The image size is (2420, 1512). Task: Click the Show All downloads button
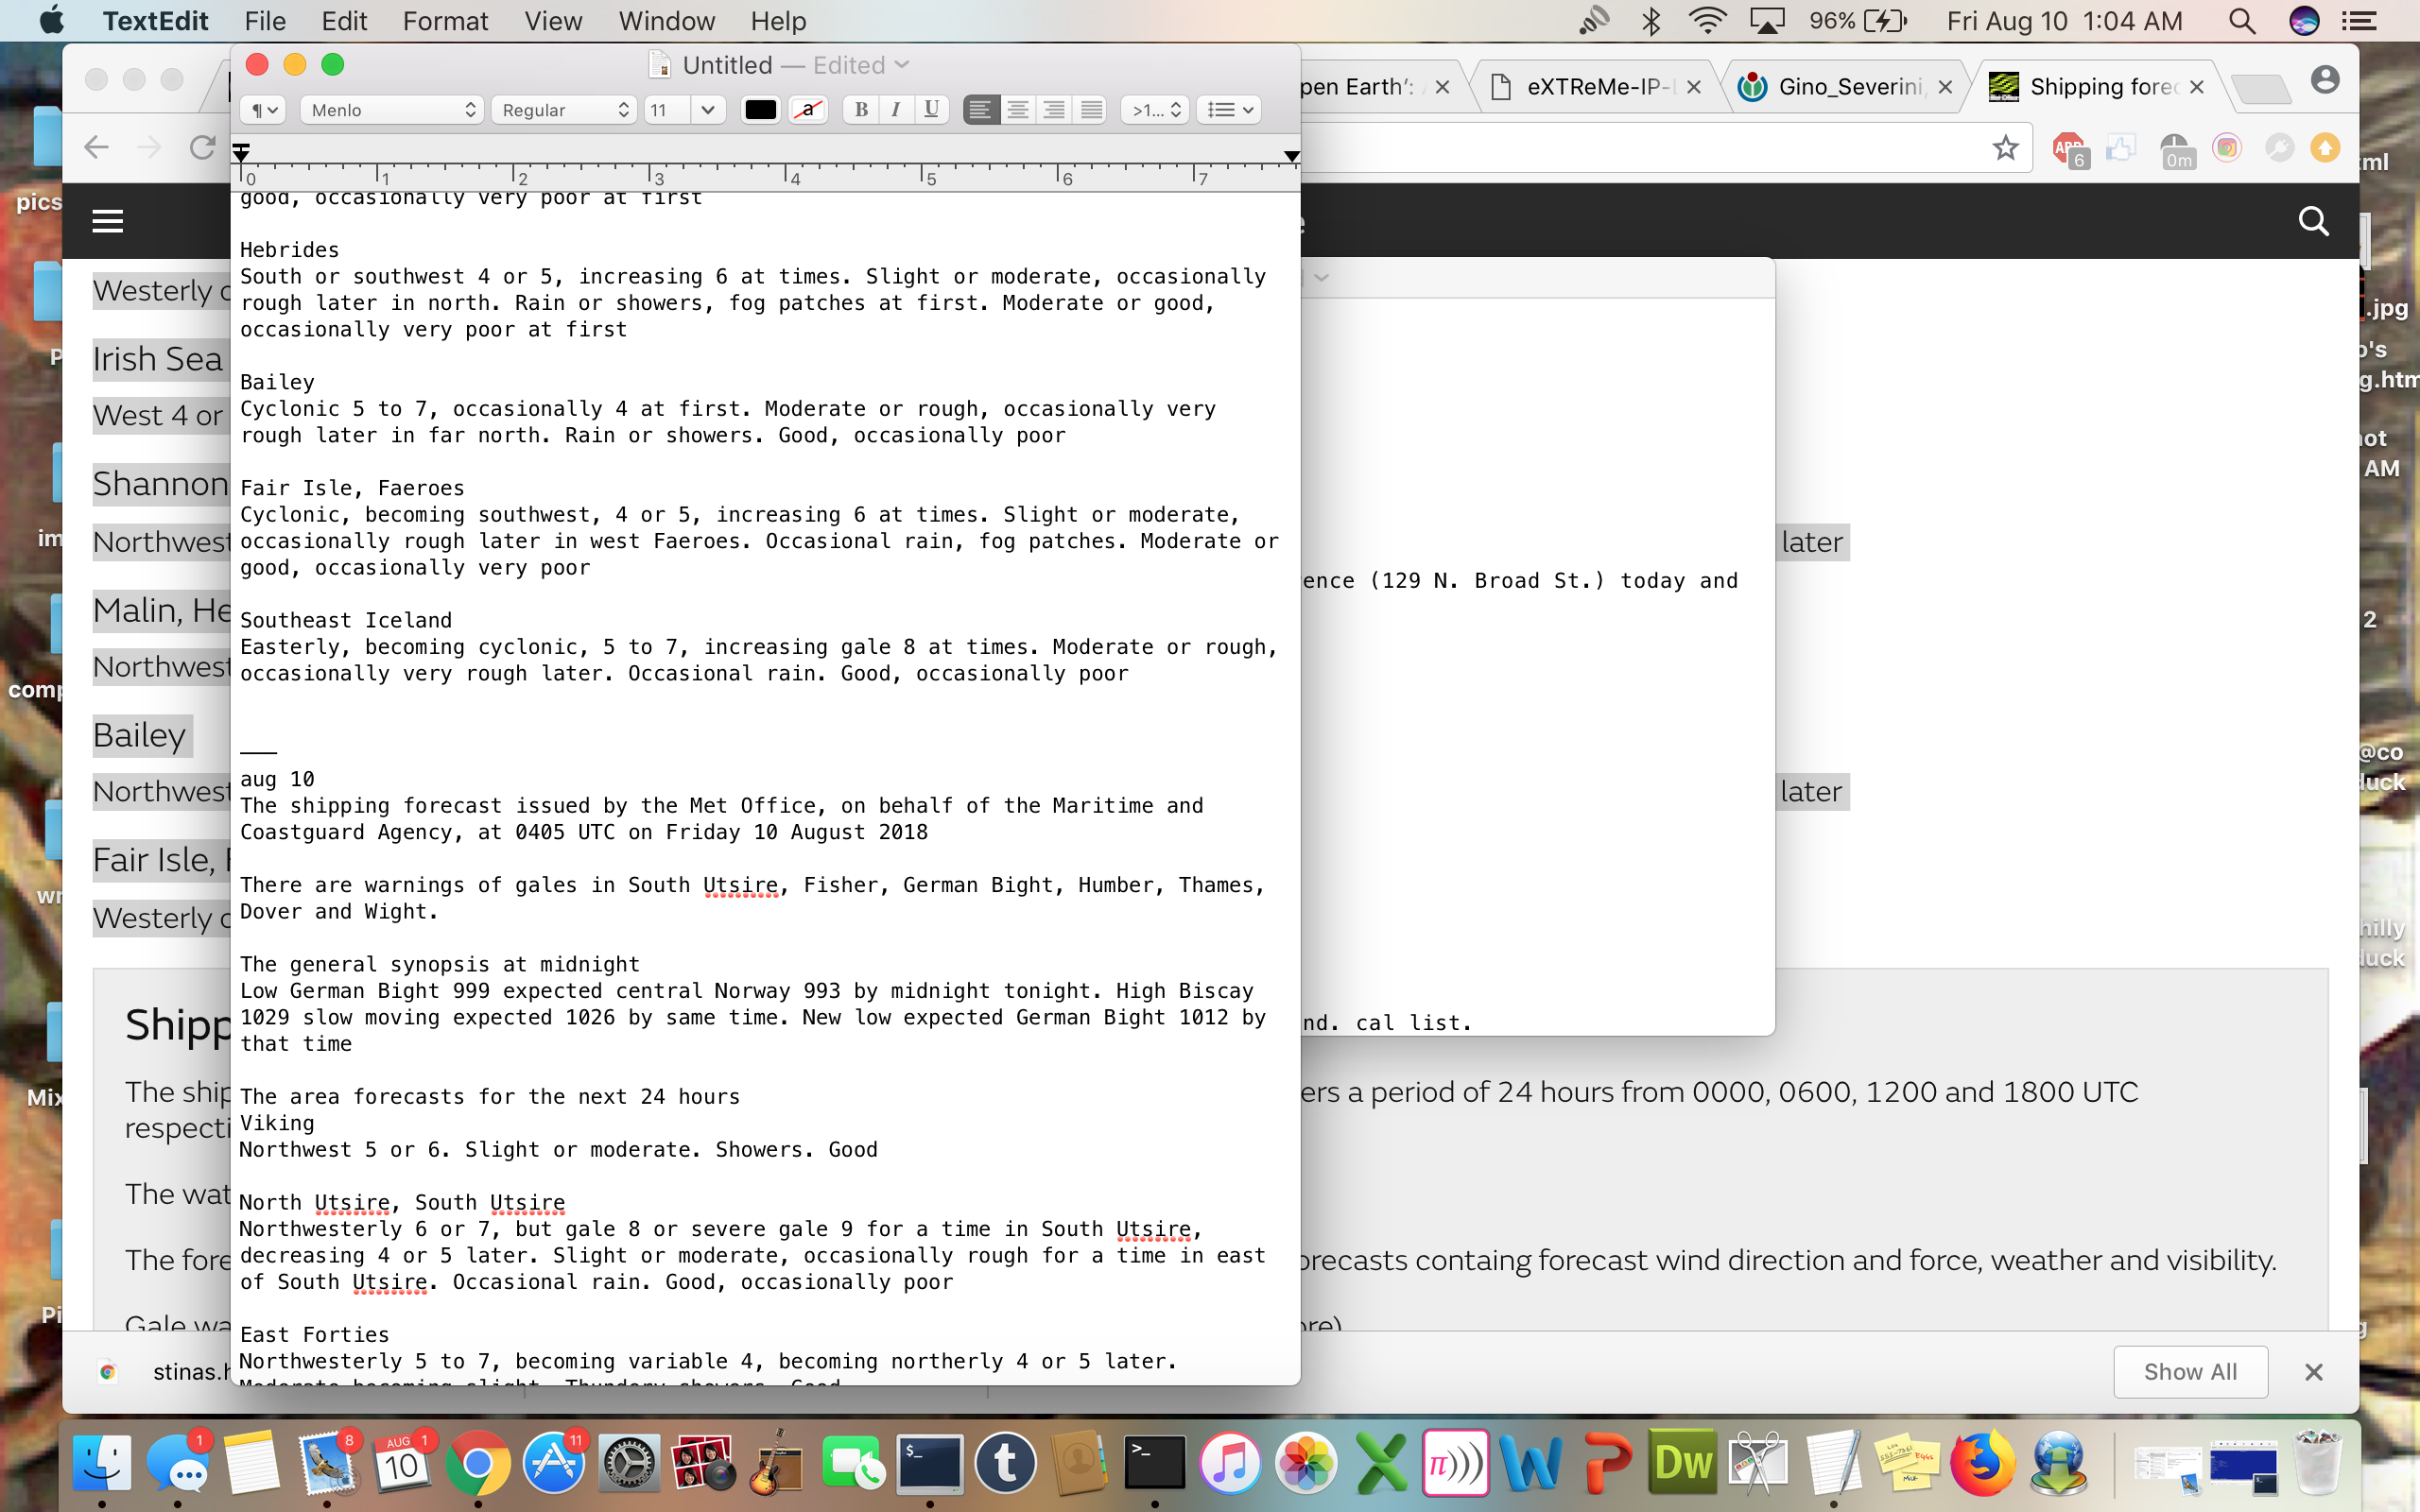coord(2190,1372)
